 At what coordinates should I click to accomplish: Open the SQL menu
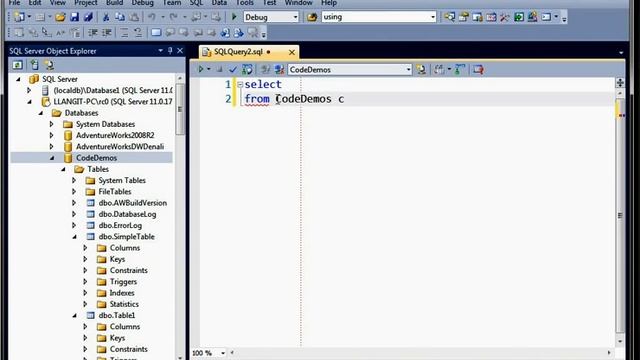tap(196, 3)
